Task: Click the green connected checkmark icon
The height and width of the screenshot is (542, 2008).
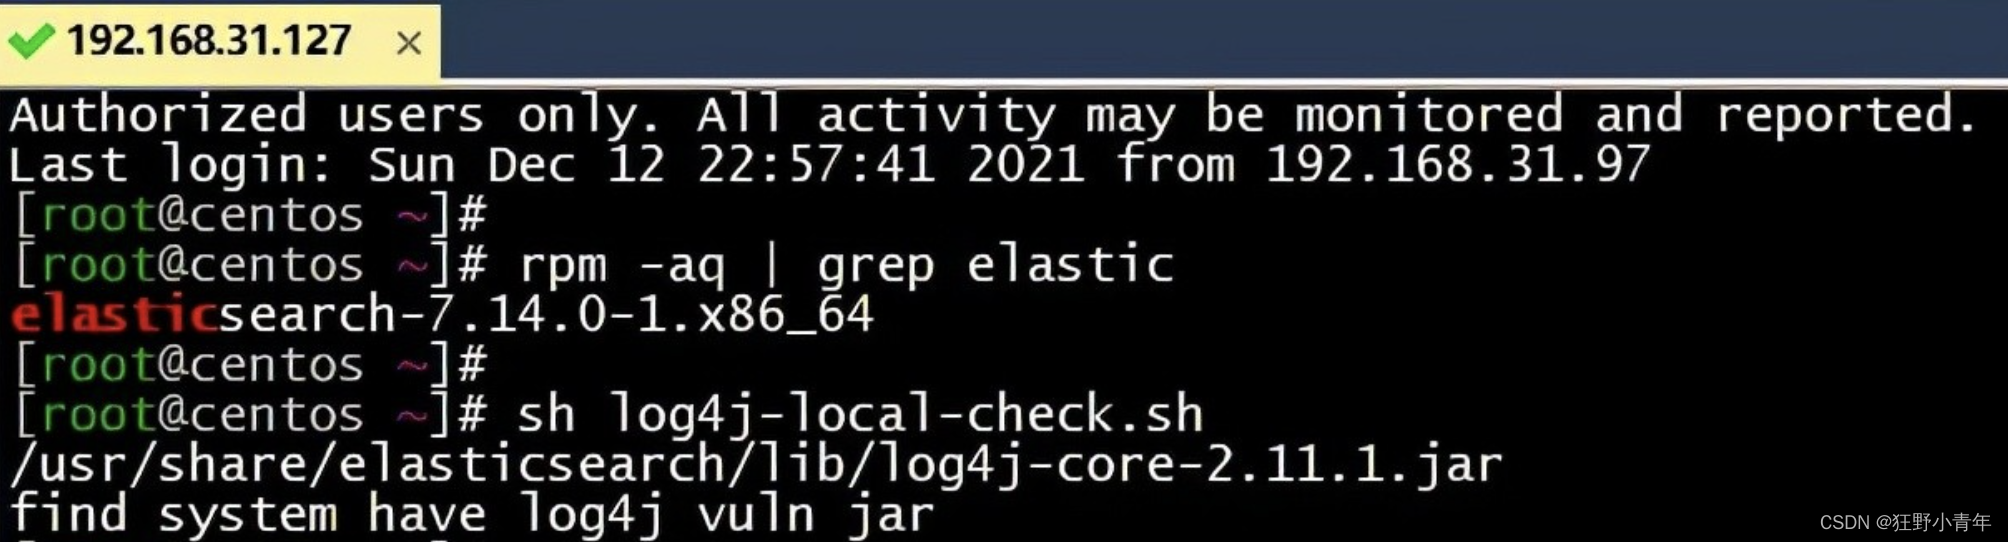Action: click(30, 42)
